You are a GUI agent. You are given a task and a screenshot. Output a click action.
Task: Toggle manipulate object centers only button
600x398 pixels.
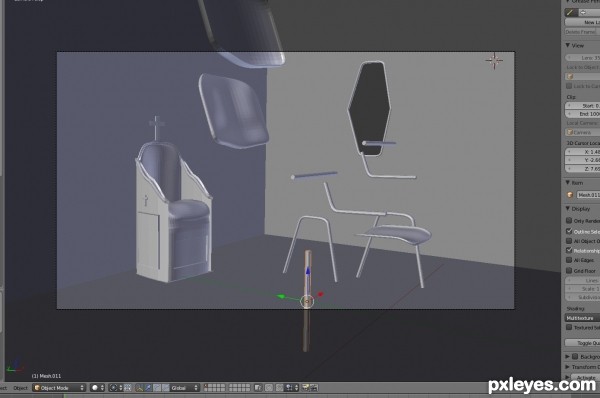click(x=128, y=388)
